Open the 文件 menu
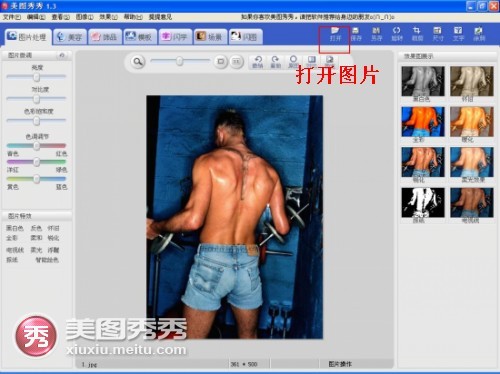500x374 pixels. (x=11, y=17)
